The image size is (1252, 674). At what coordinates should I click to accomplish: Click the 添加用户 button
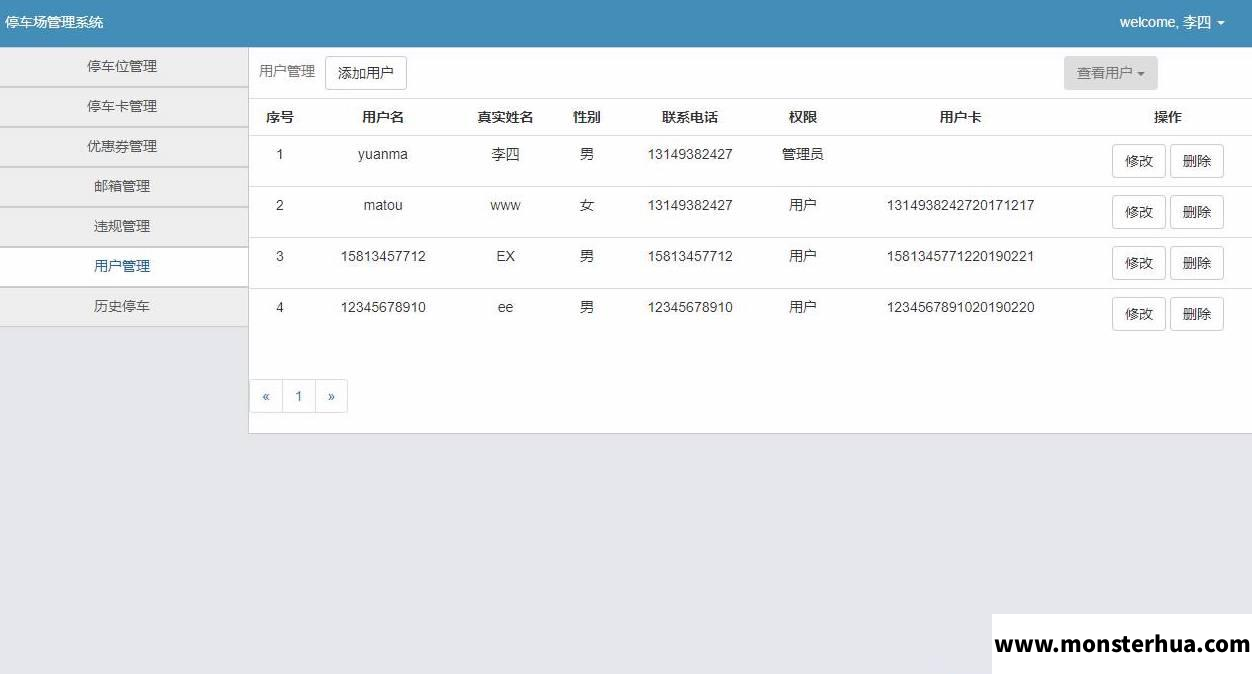click(x=366, y=73)
